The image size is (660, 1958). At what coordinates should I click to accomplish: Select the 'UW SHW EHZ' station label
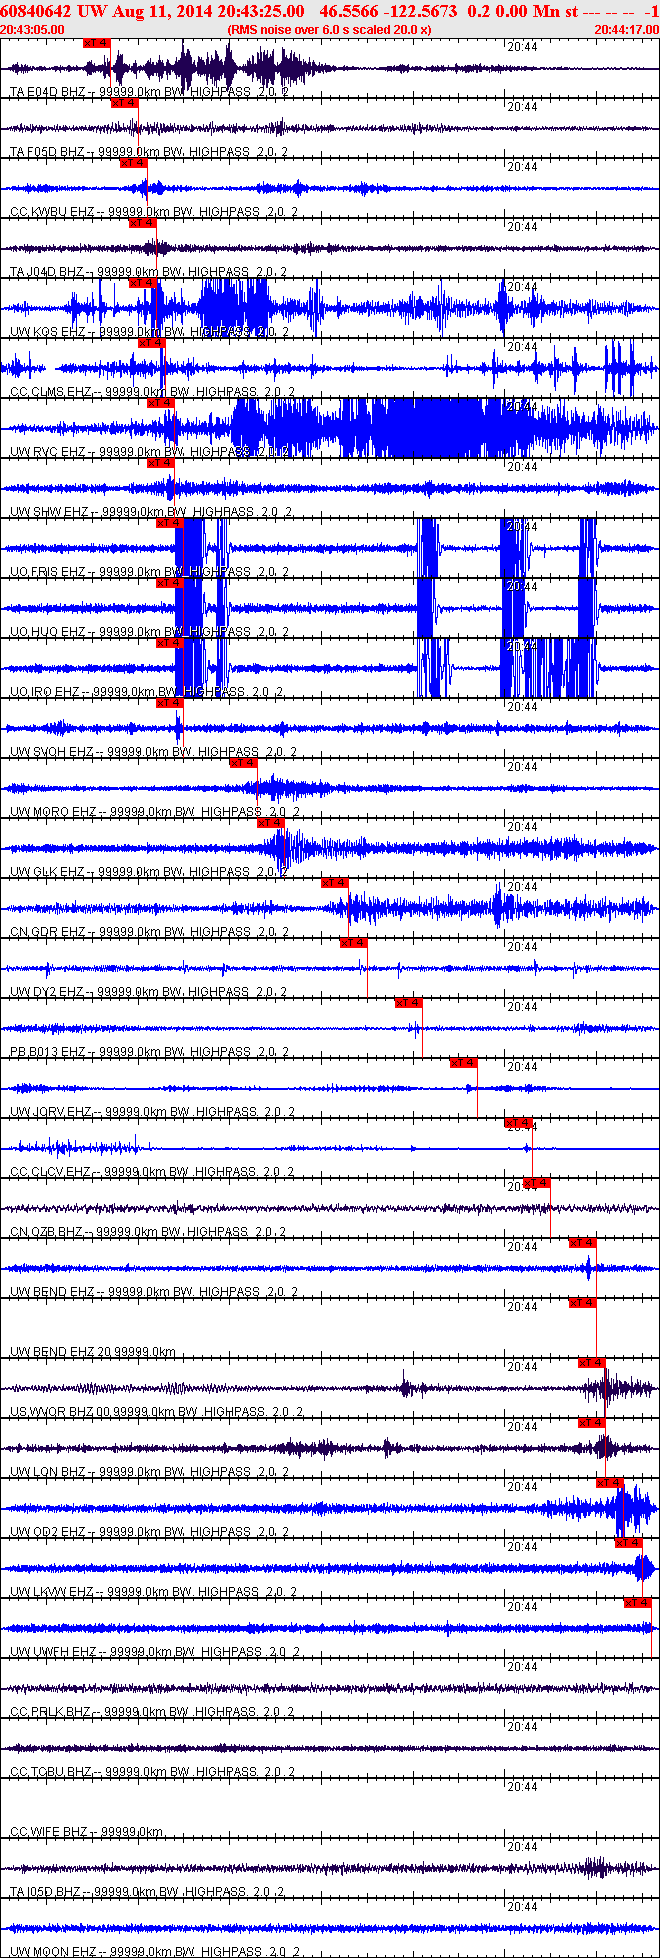coord(49,512)
